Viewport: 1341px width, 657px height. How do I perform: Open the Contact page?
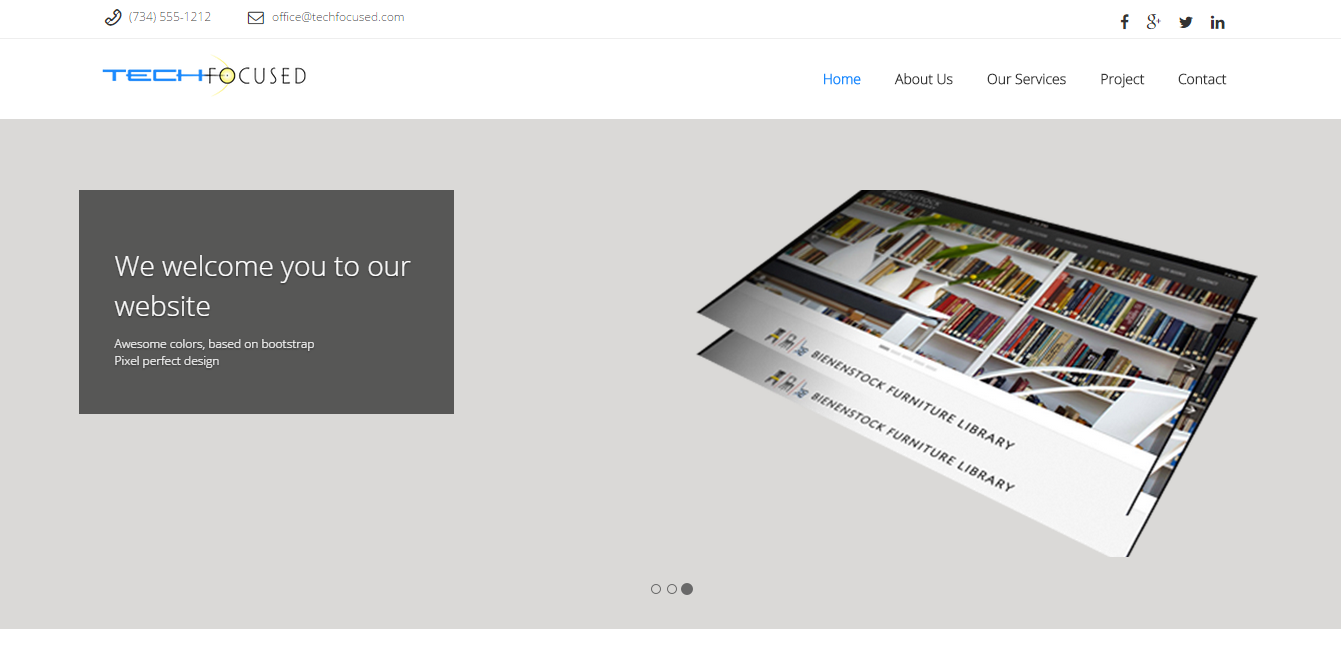click(x=1201, y=79)
